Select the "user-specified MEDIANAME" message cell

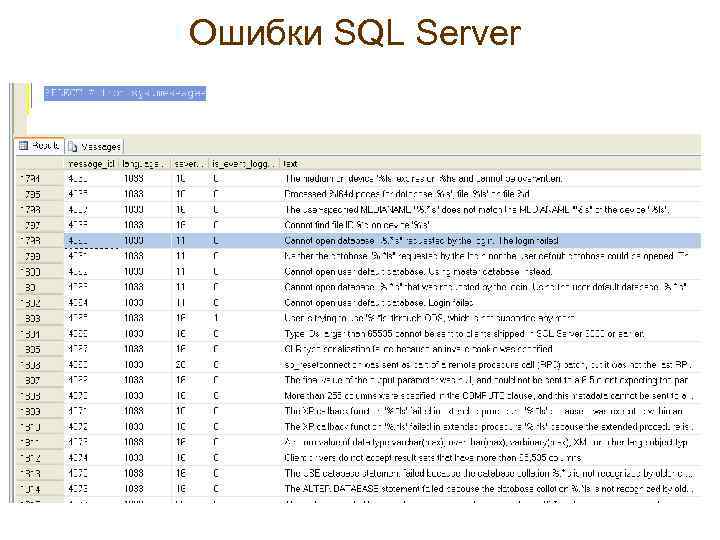[490, 210]
